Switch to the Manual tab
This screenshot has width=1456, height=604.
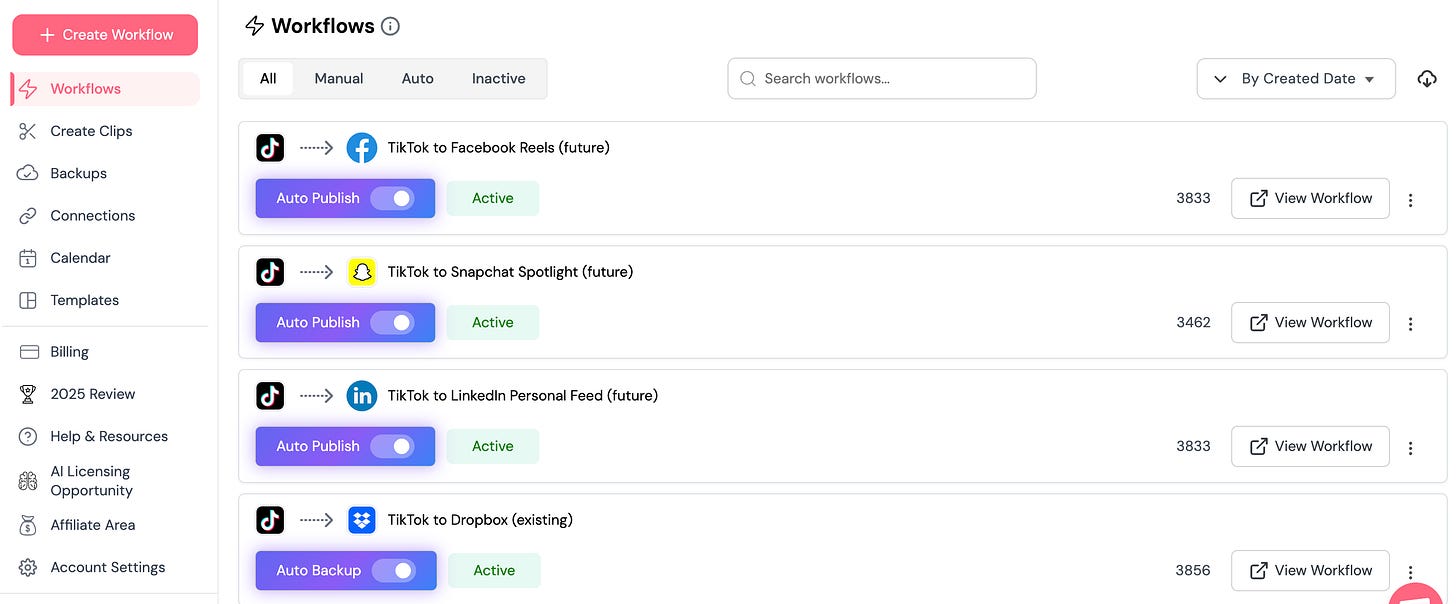[339, 78]
